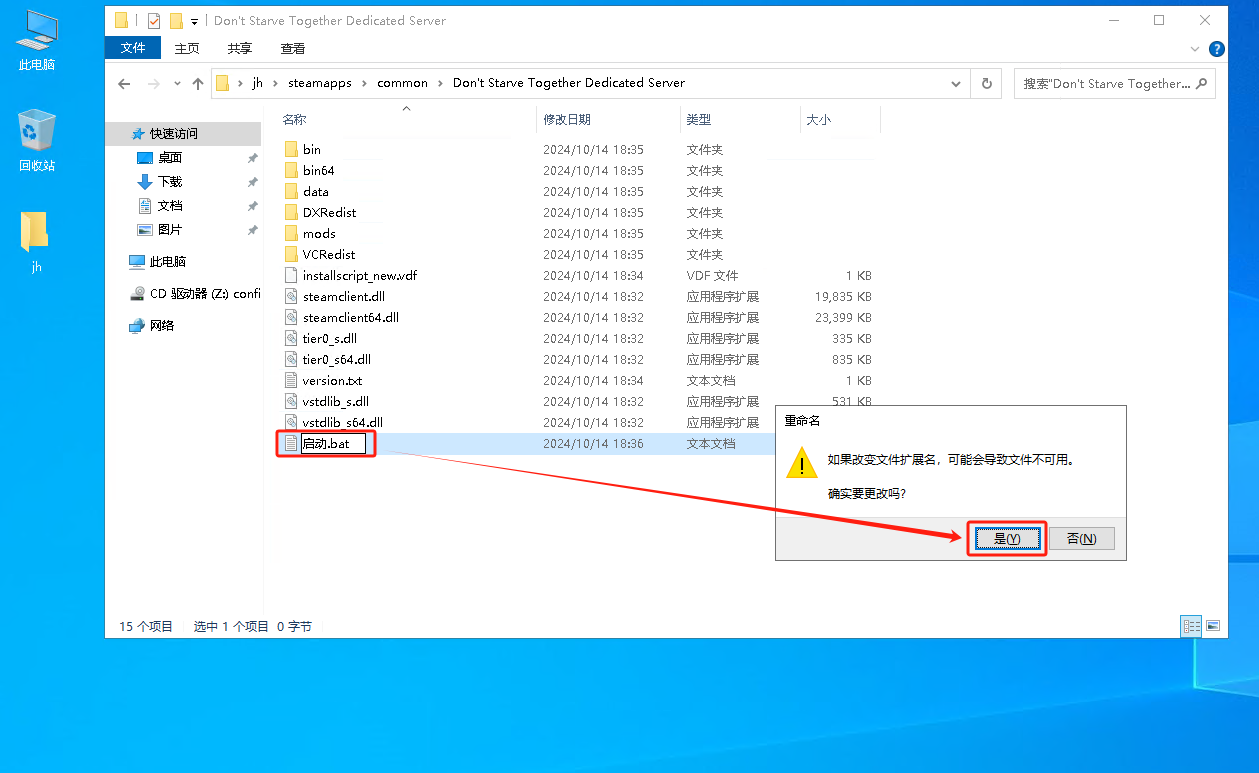Viewport: 1259px width, 773px height.
Task: Click the steamapps breadcrumb segment
Action: (x=320, y=83)
